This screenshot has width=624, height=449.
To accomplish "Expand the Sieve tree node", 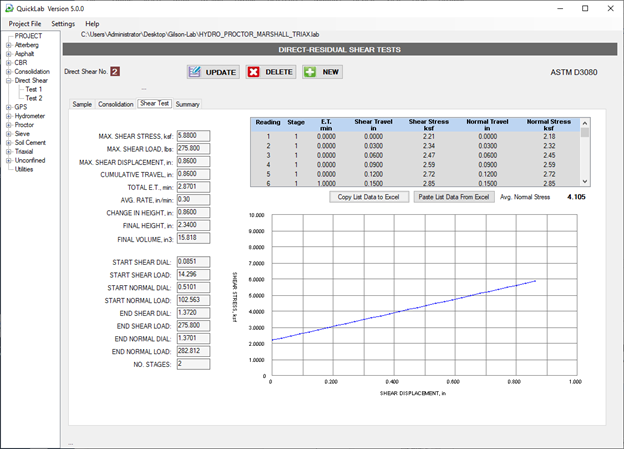I will tap(8, 134).
